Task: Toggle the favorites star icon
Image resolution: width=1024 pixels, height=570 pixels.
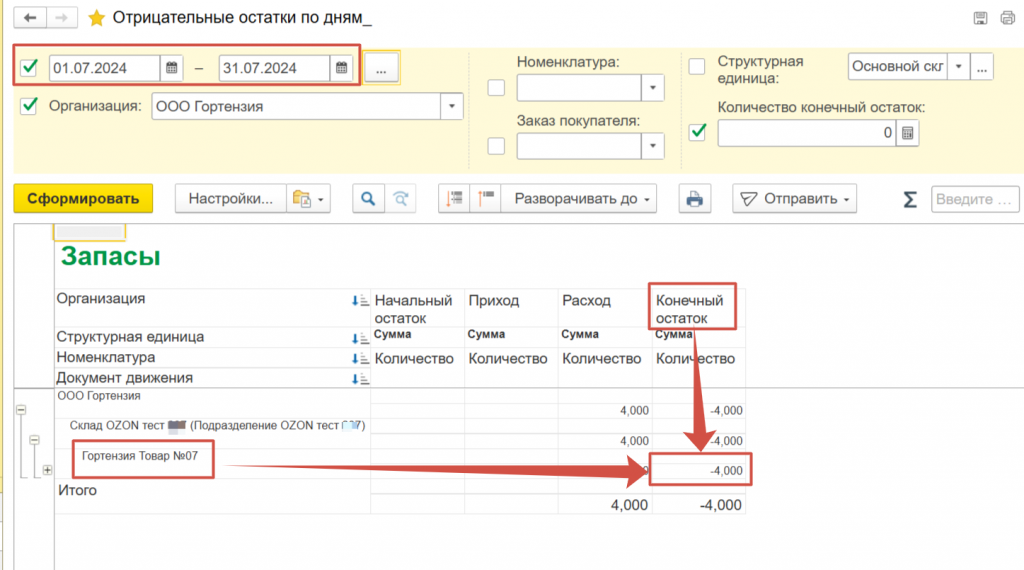Action: pos(96,18)
